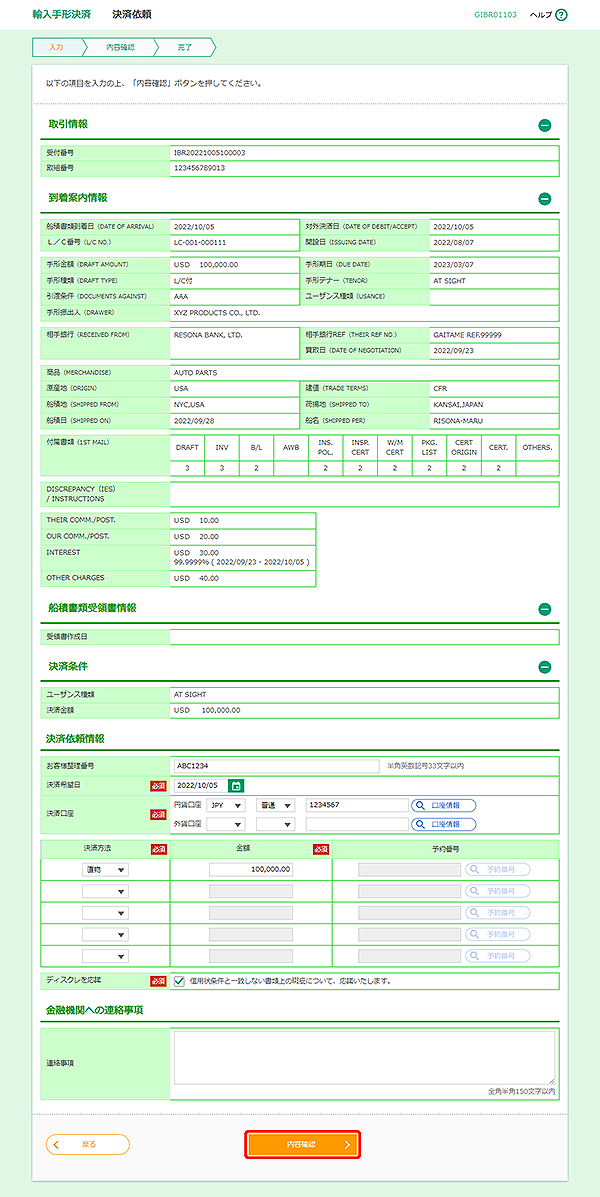This screenshot has width=600, height=1197.
Task: Select the 内容確認 step tab
Action: [x=120, y=47]
